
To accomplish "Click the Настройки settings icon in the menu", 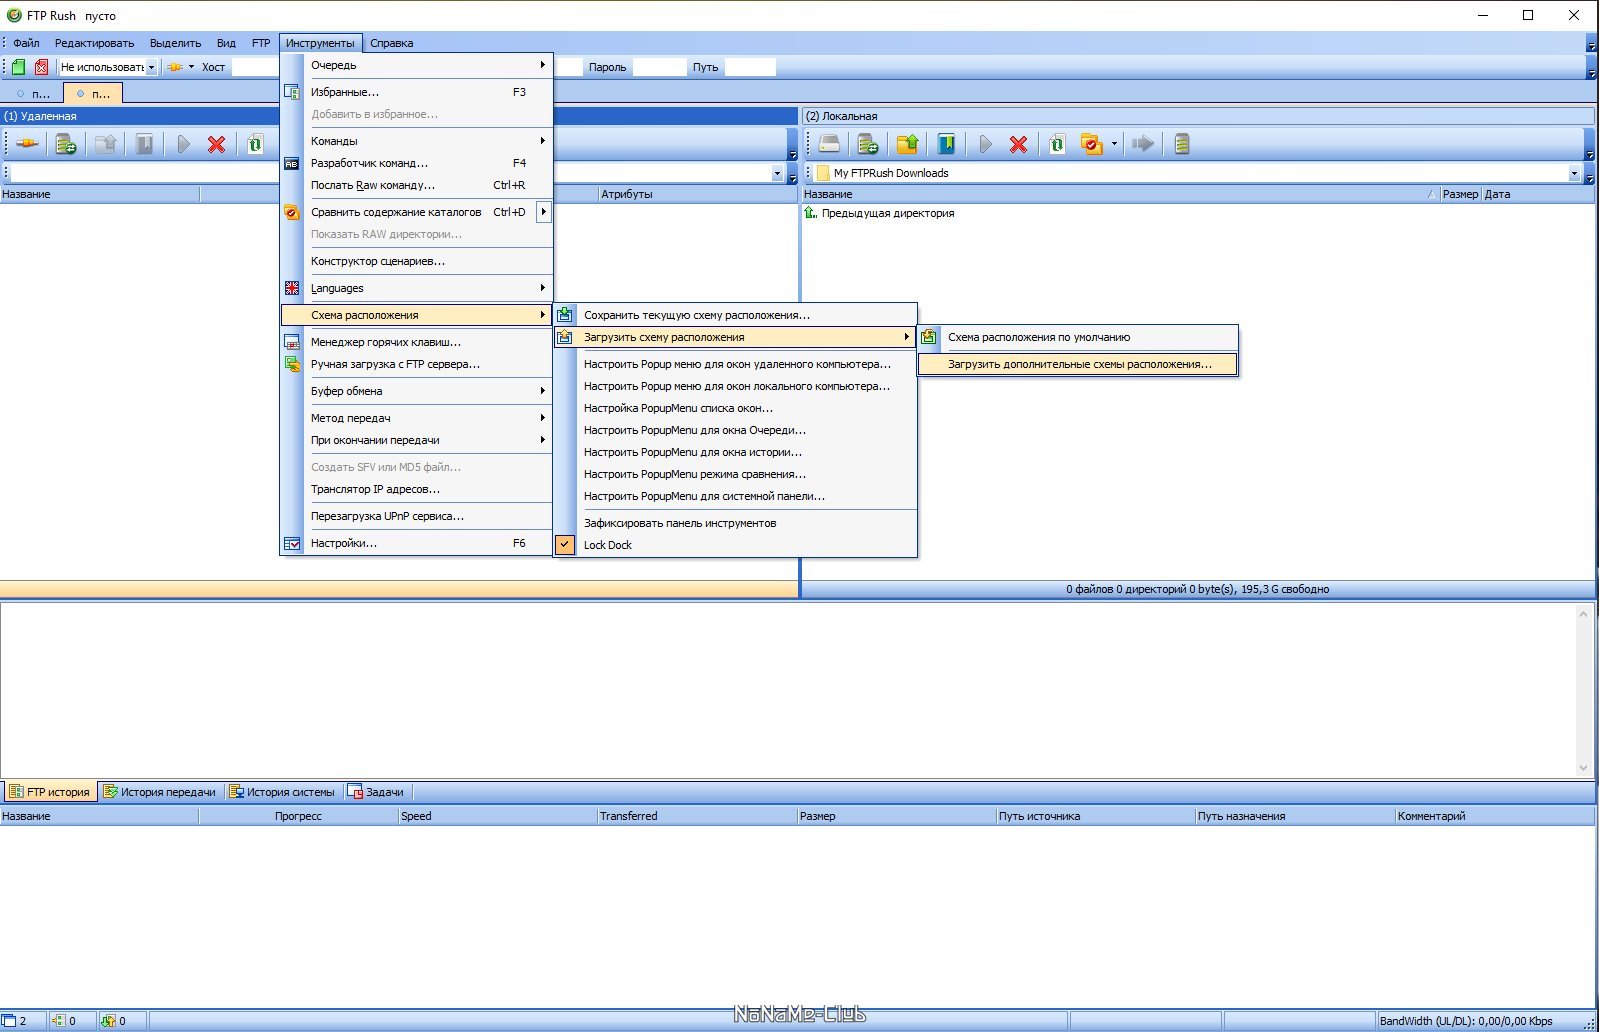I will [292, 543].
